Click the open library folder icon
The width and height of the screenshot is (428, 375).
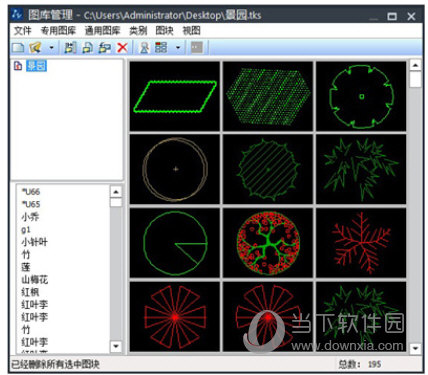(x=35, y=48)
